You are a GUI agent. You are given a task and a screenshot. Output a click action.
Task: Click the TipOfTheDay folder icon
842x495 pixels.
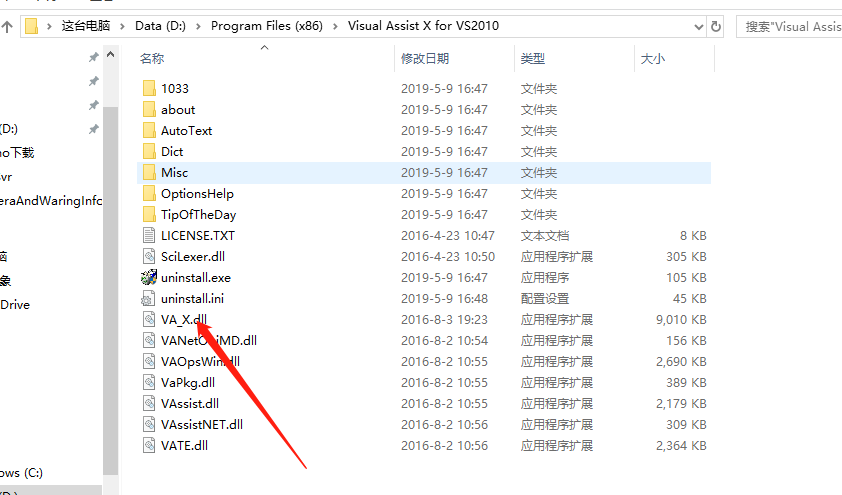coord(149,214)
